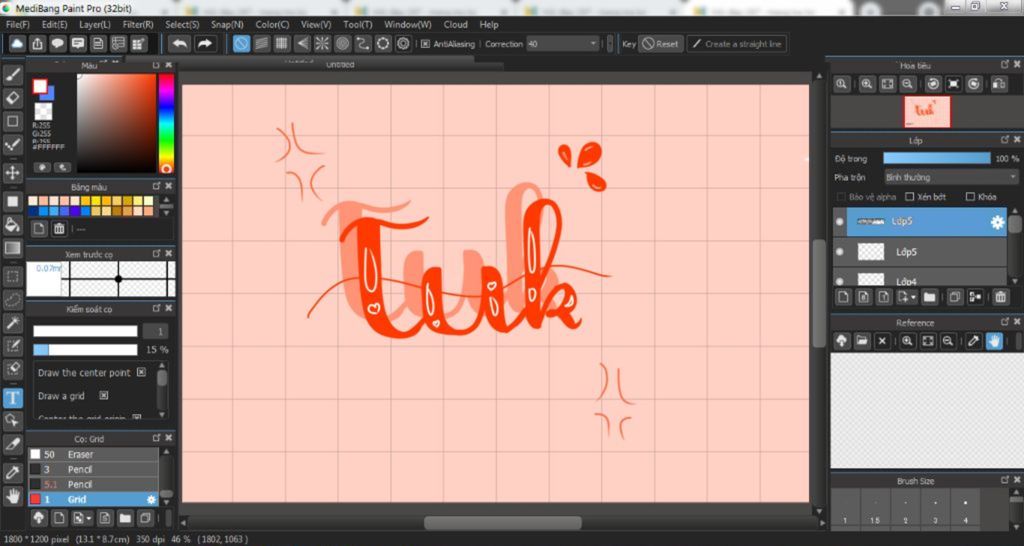This screenshot has height=546, width=1024.
Task: Open the Cloud menu
Action: [455, 24]
